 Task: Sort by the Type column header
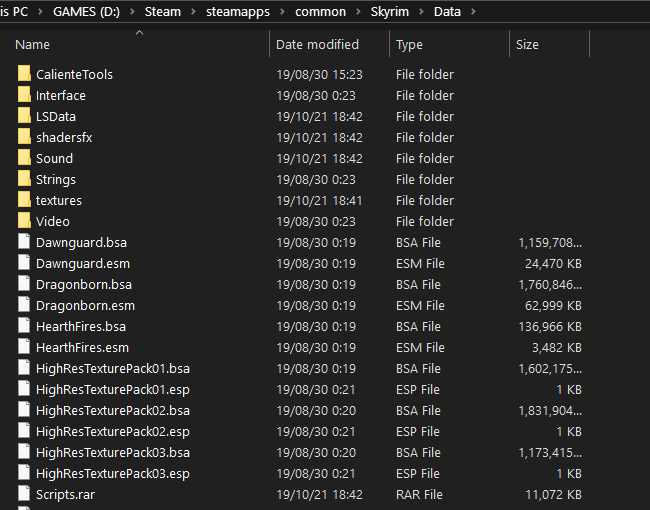coord(409,44)
